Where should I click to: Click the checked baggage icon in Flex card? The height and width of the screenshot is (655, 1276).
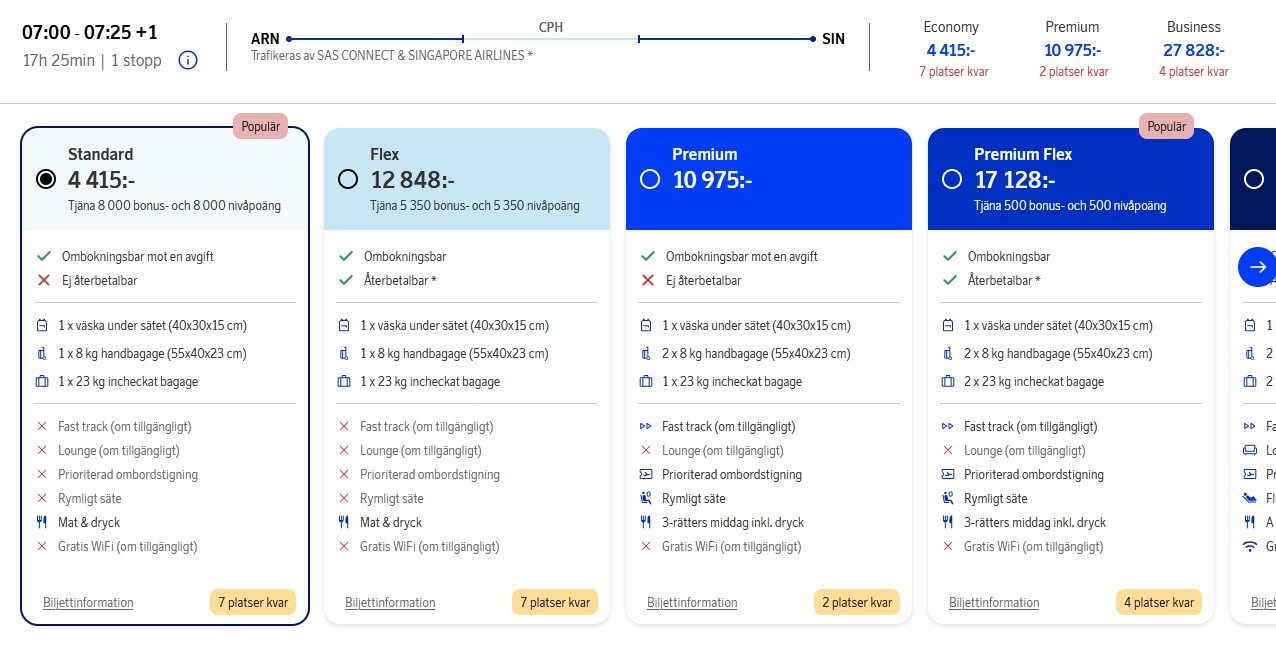(344, 381)
